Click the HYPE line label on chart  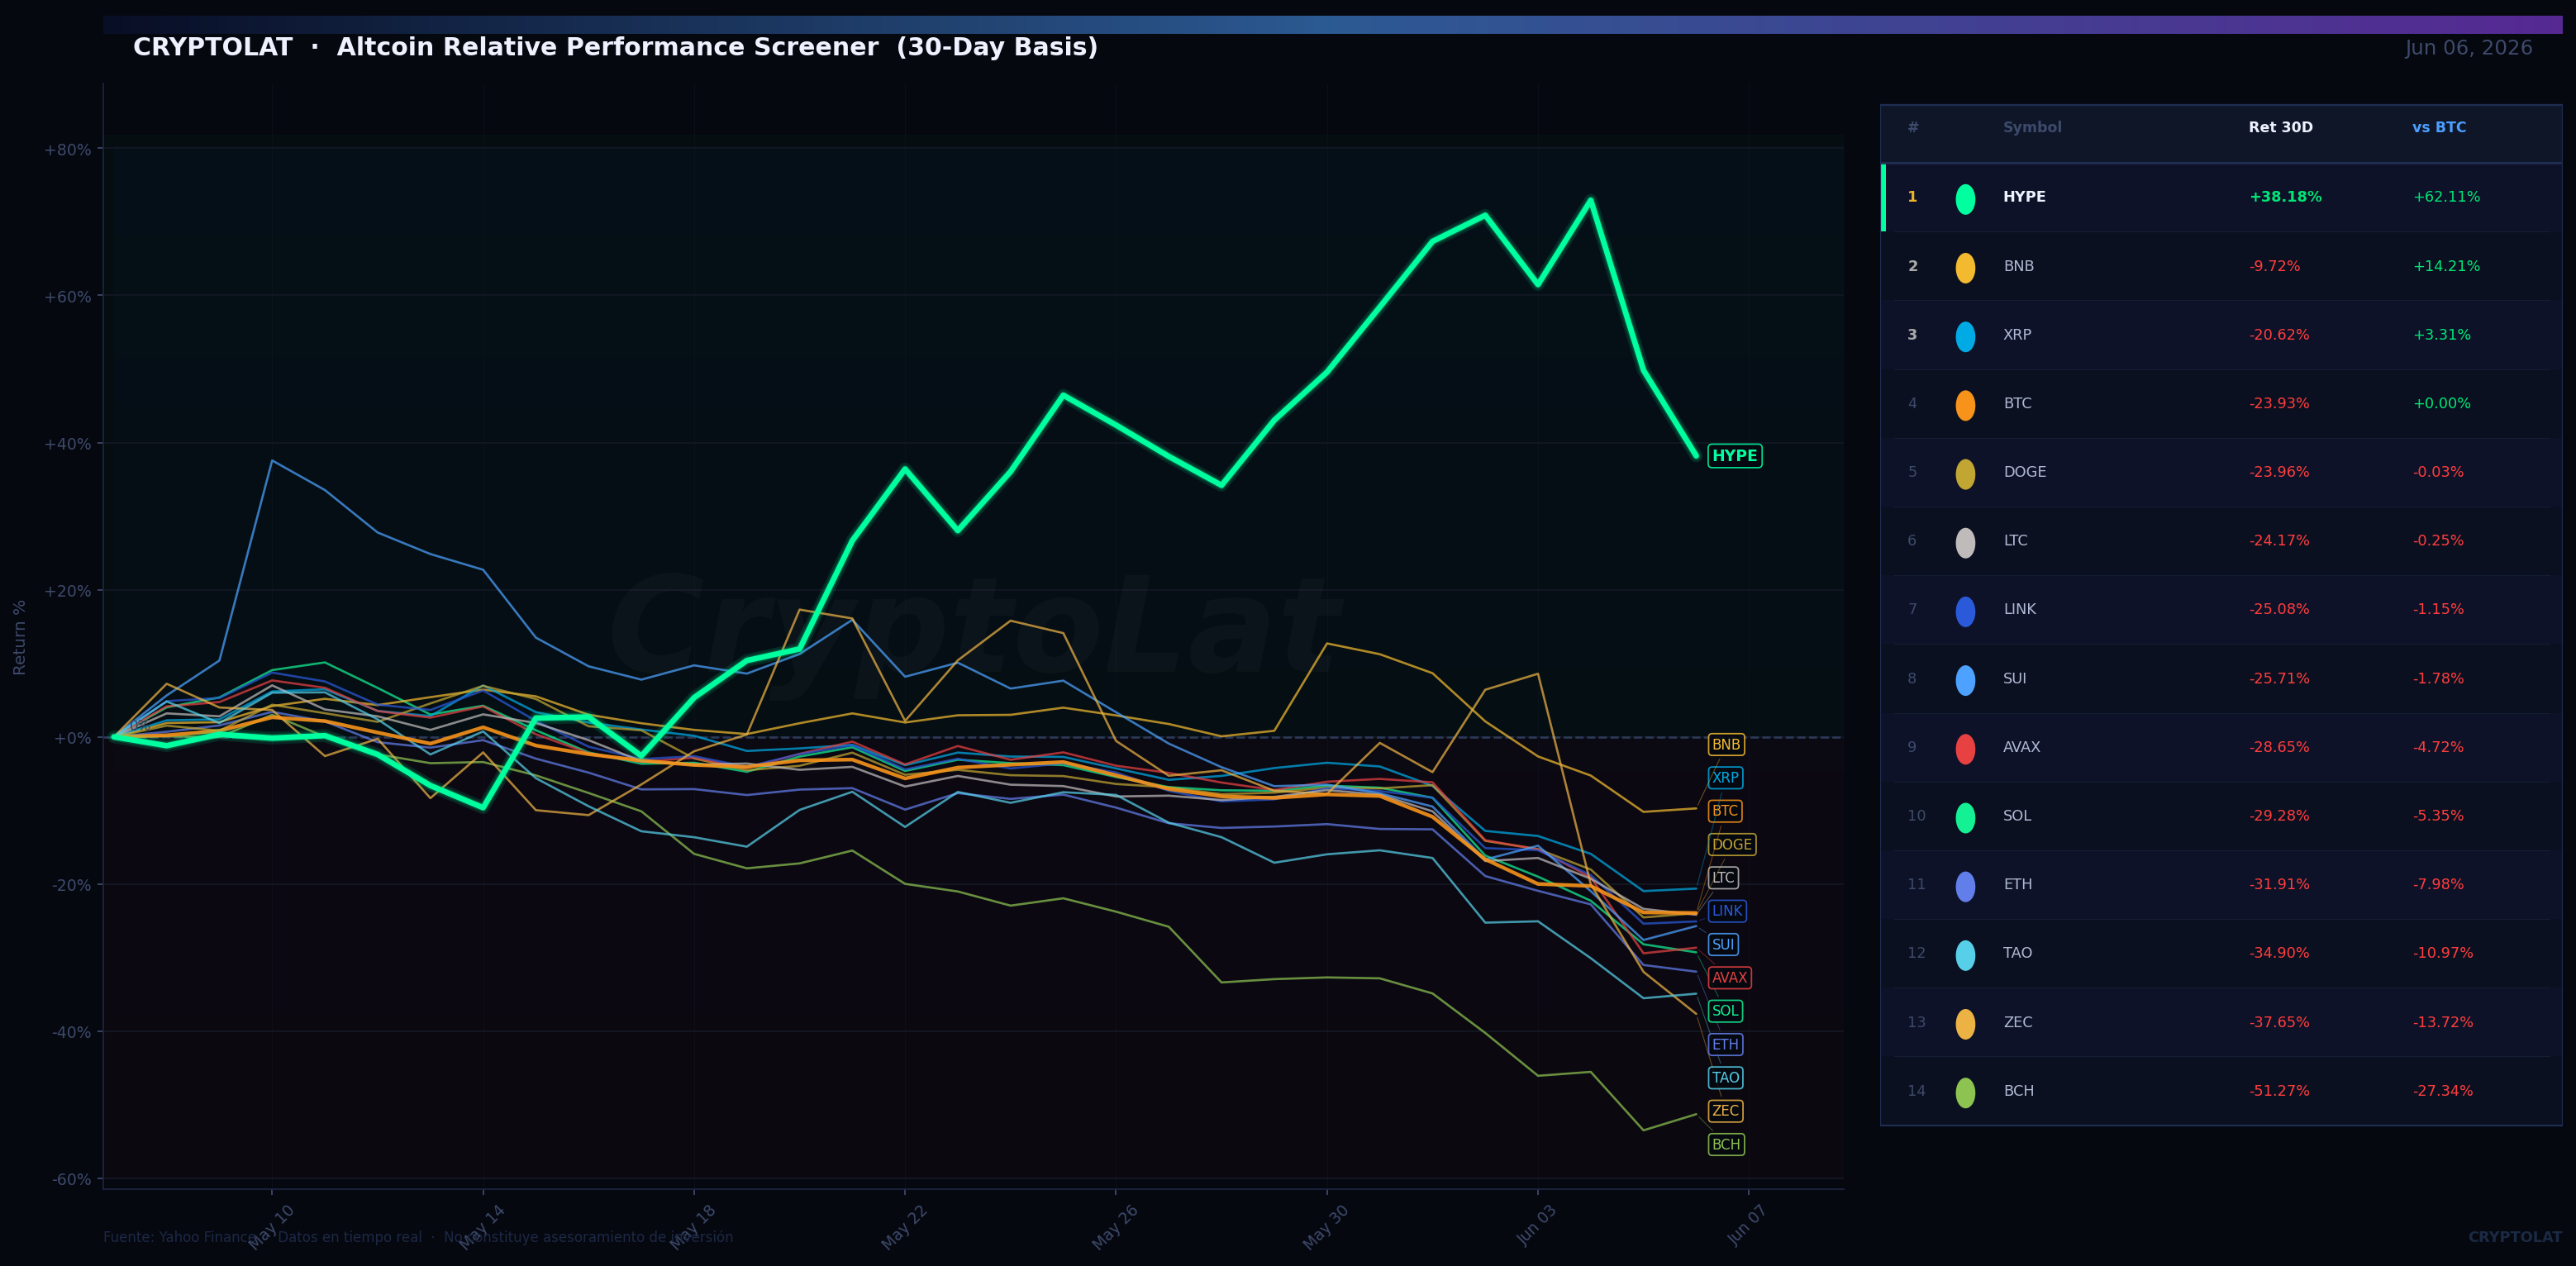(1734, 456)
